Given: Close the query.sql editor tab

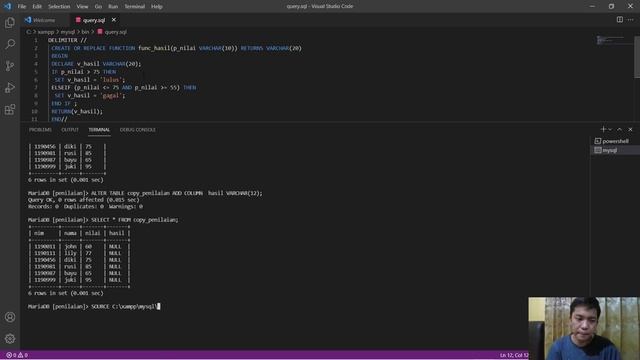Looking at the screenshot, I should (114, 20).
